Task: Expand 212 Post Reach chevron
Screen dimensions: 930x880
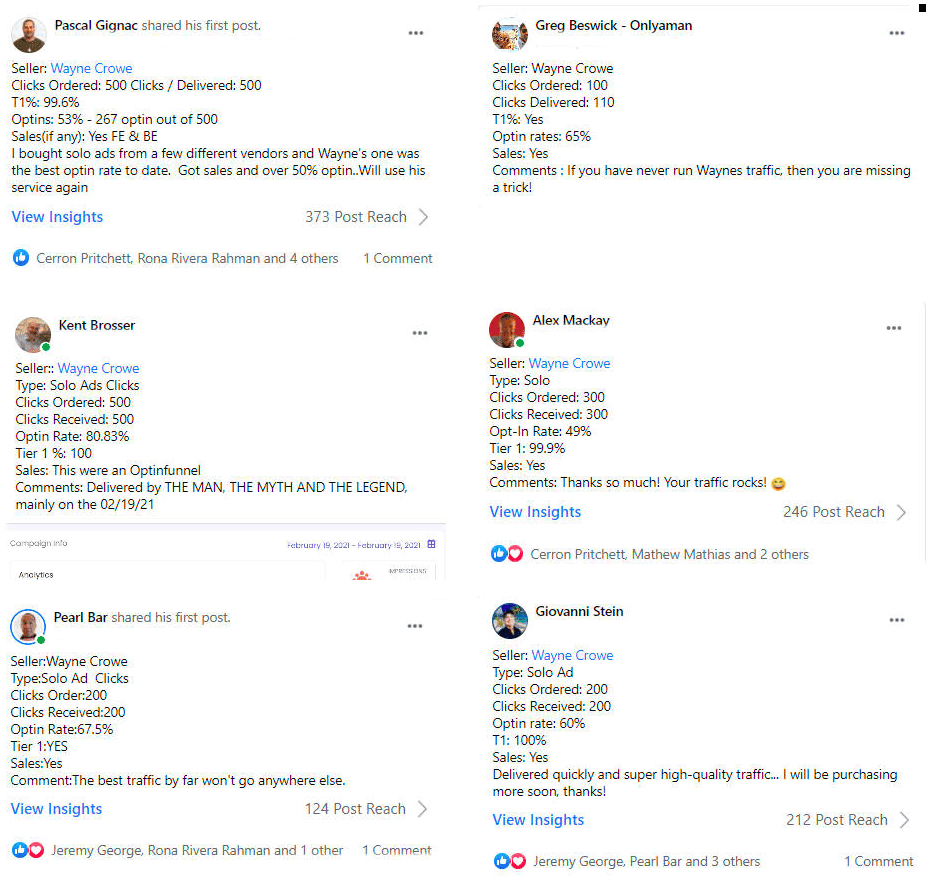Action: pos(904,820)
